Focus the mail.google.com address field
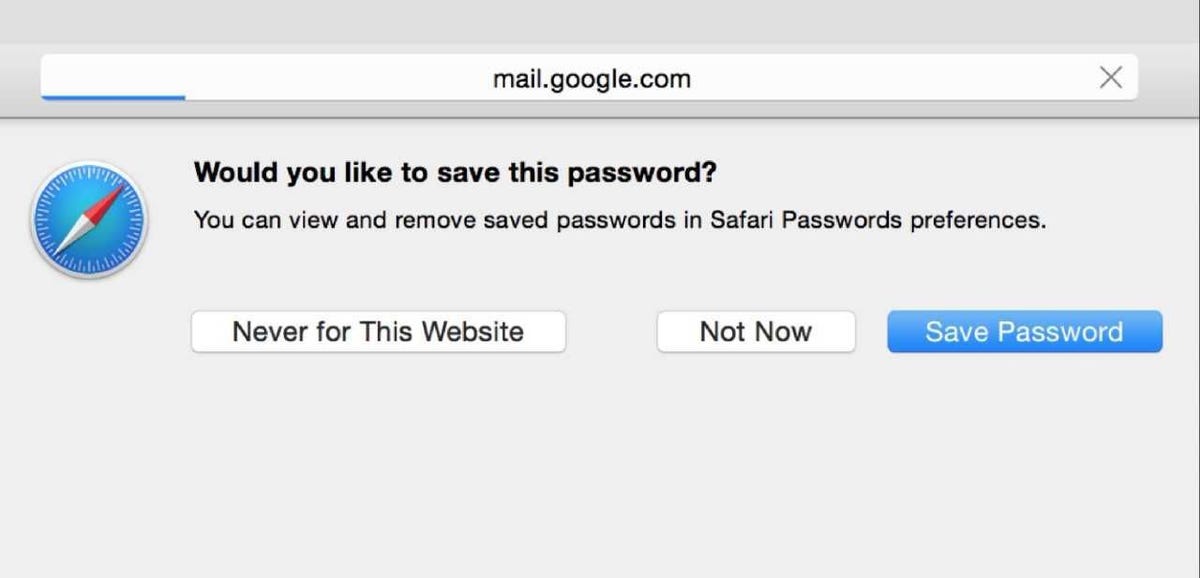 coord(589,78)
